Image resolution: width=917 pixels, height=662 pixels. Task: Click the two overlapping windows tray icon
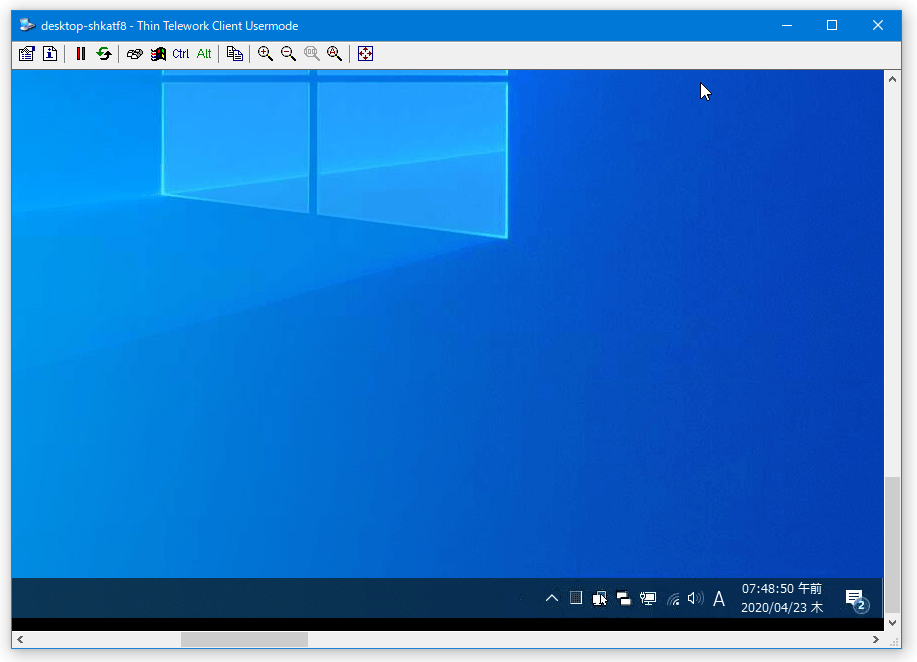(x=623, y=598)
